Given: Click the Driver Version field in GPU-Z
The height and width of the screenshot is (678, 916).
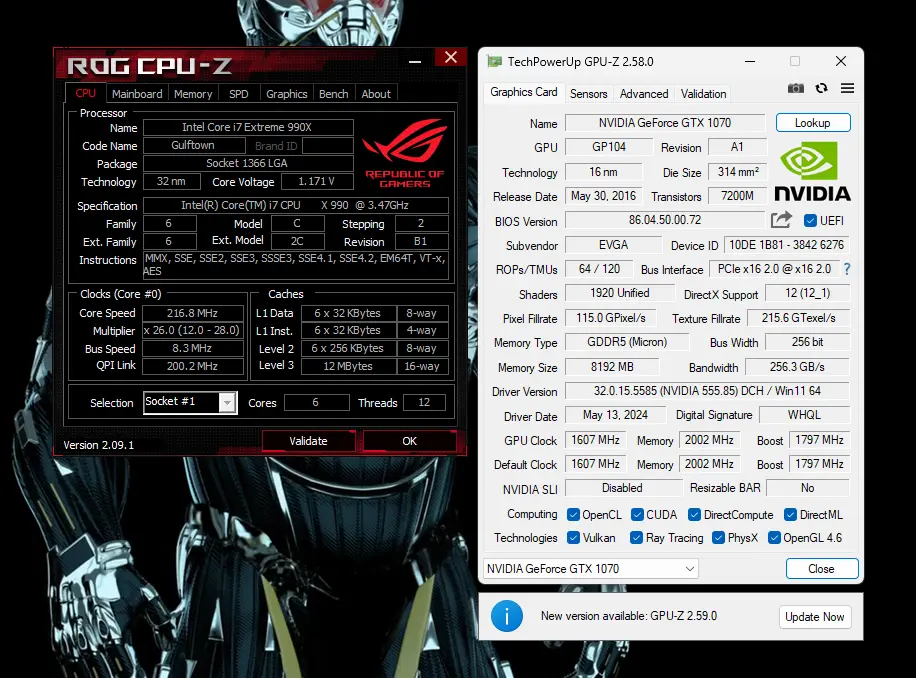Looking at the screenshot, I should point(707,391).
